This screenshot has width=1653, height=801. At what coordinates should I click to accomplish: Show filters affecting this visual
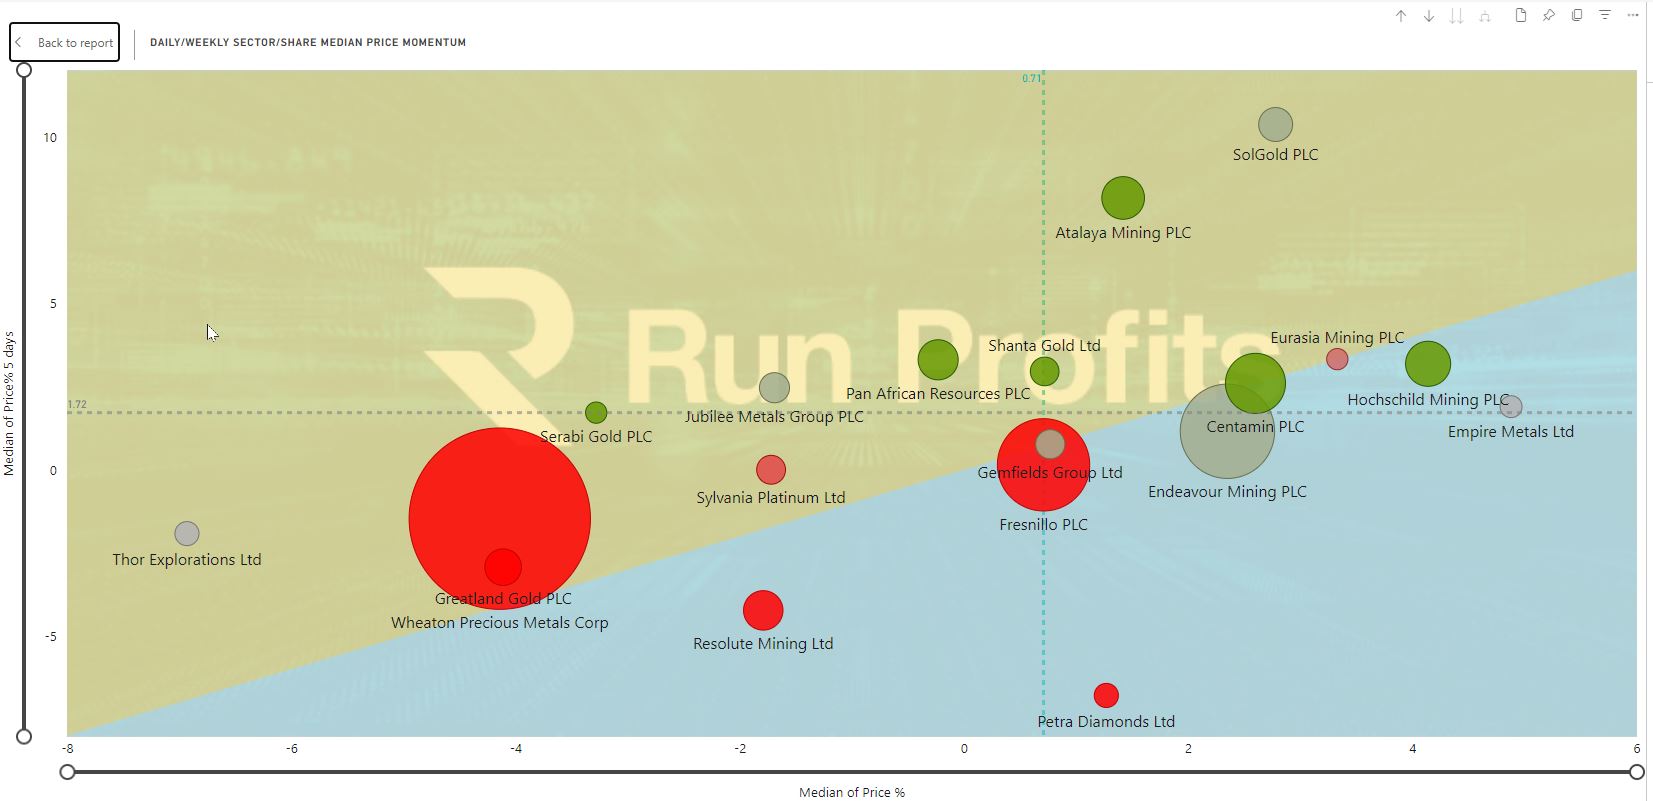[1605, 16]
